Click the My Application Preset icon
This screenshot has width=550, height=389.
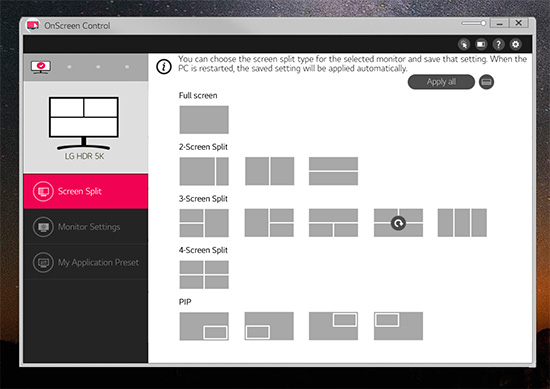pyautogui.click(x=43, y=262)
